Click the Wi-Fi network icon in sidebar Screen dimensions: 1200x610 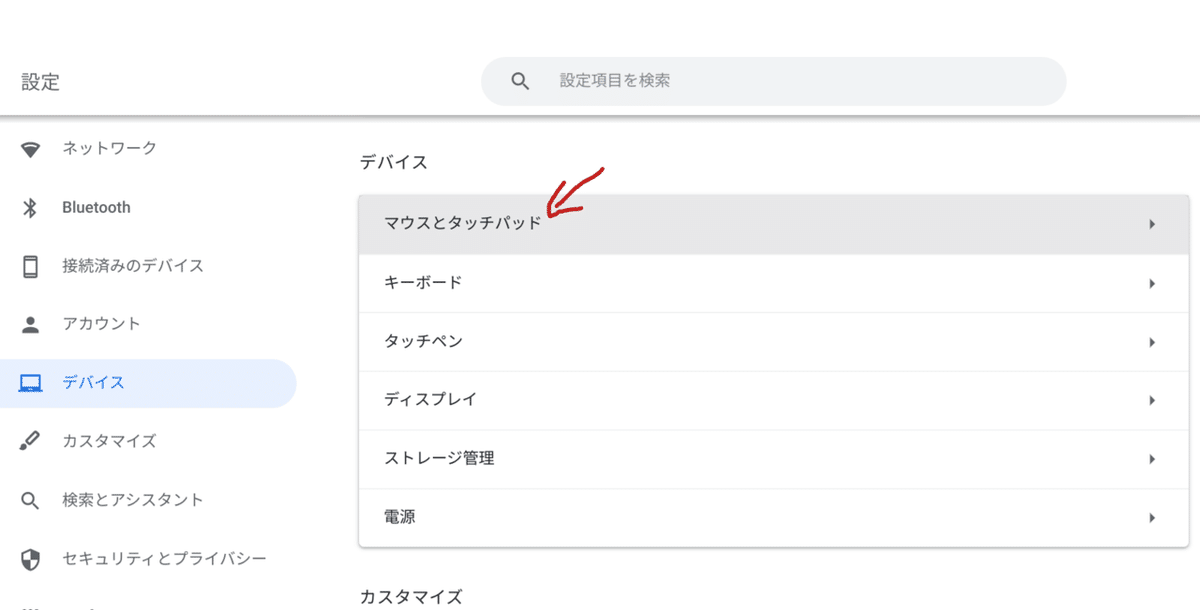pos(31,150)
